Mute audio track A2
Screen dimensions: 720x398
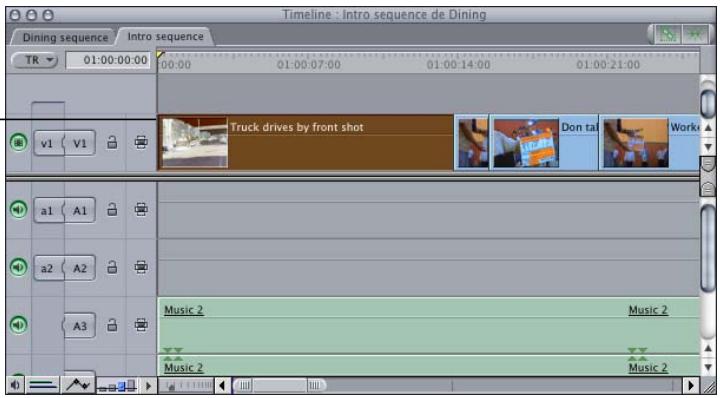point(18,267)
